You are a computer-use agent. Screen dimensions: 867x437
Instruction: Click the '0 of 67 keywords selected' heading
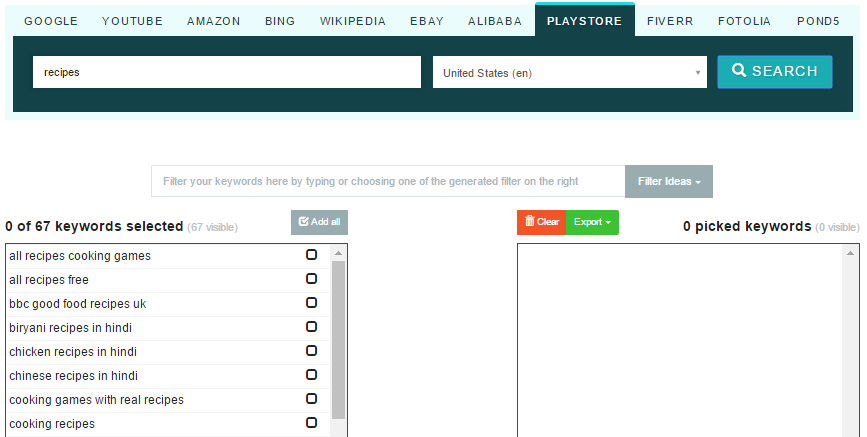coord(94,226)
